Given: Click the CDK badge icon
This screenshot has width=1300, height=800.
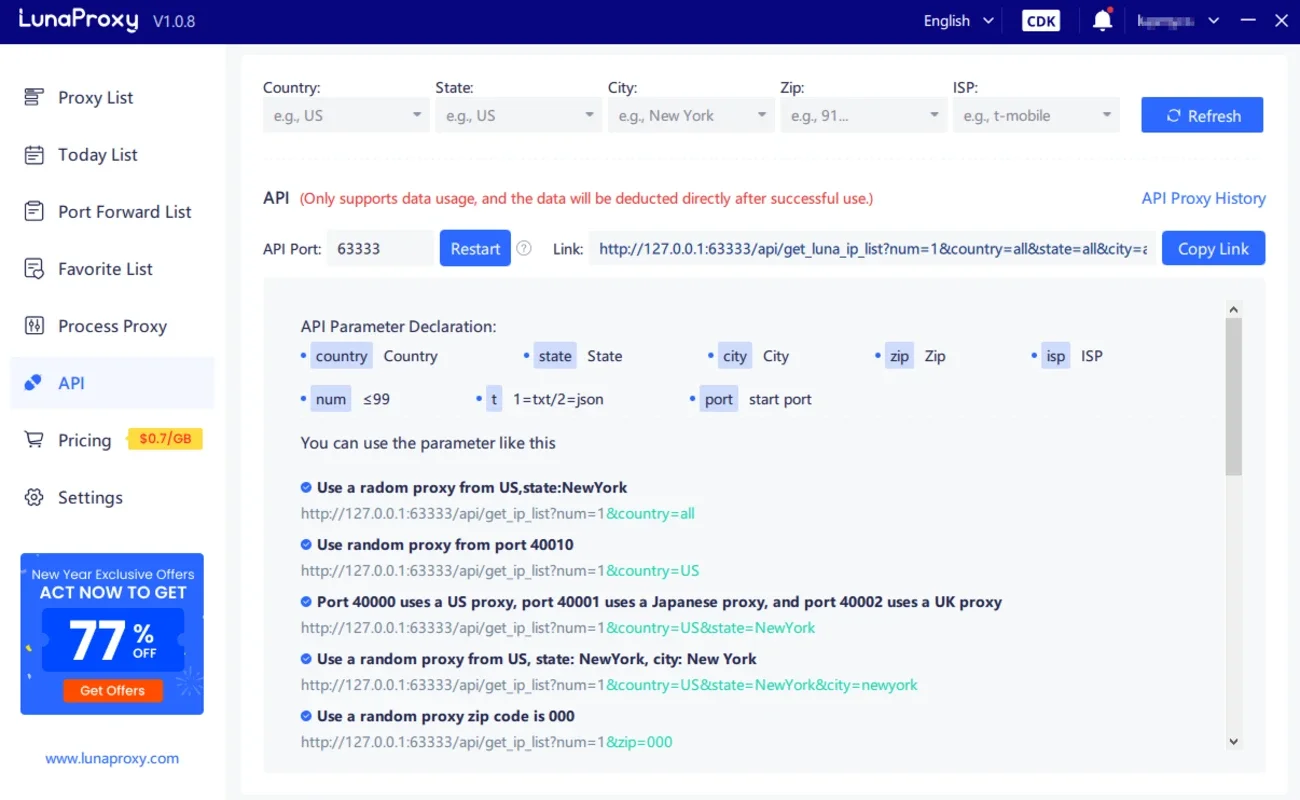Looking at the screenshot, I should (1041, 21).
